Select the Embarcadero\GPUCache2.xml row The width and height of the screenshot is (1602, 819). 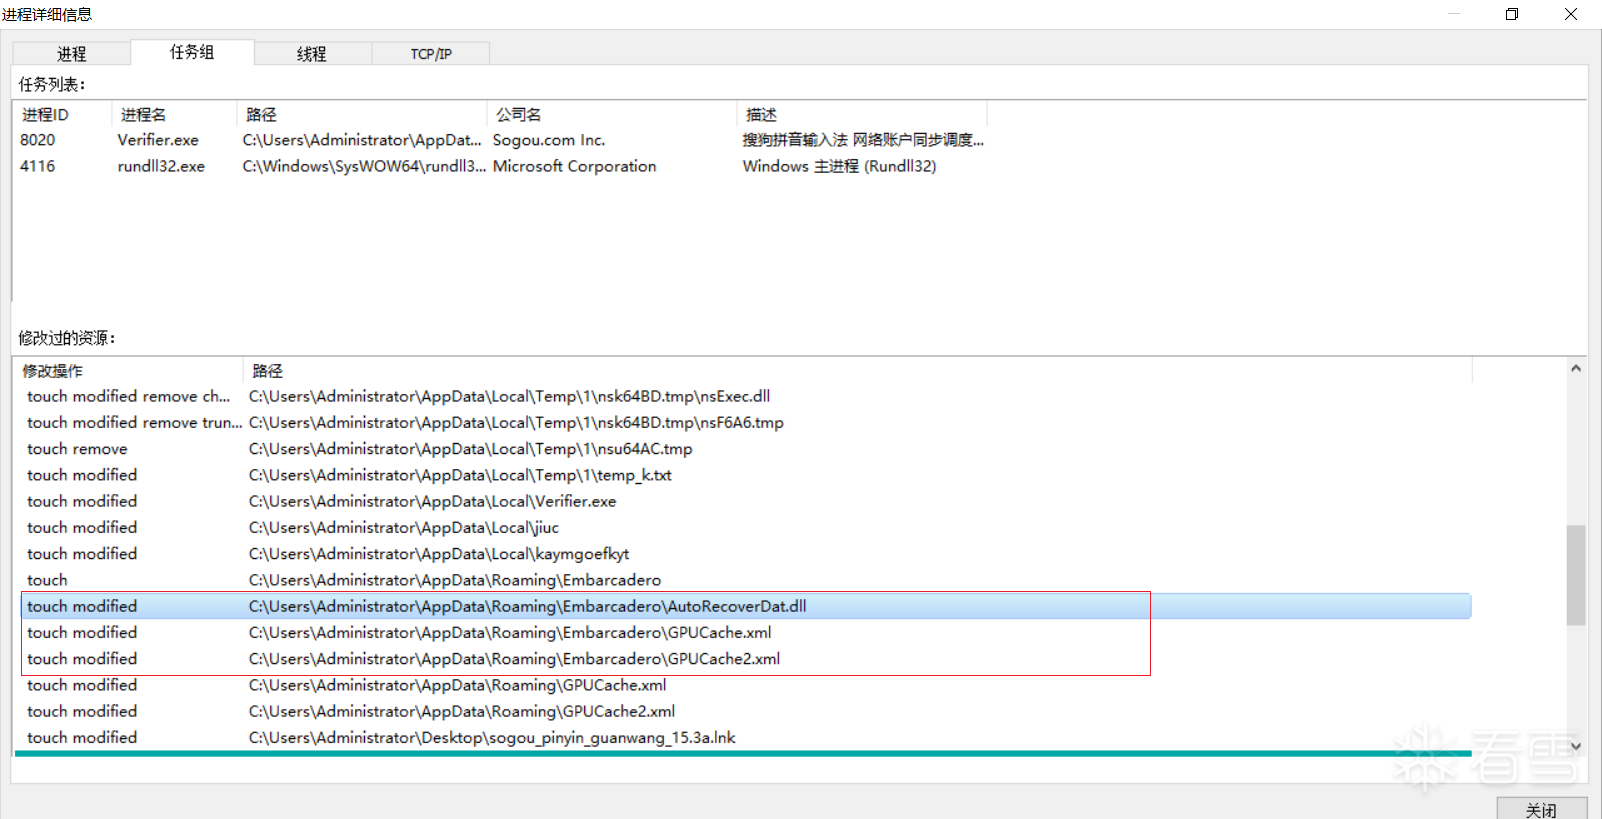tap(514, 659)
